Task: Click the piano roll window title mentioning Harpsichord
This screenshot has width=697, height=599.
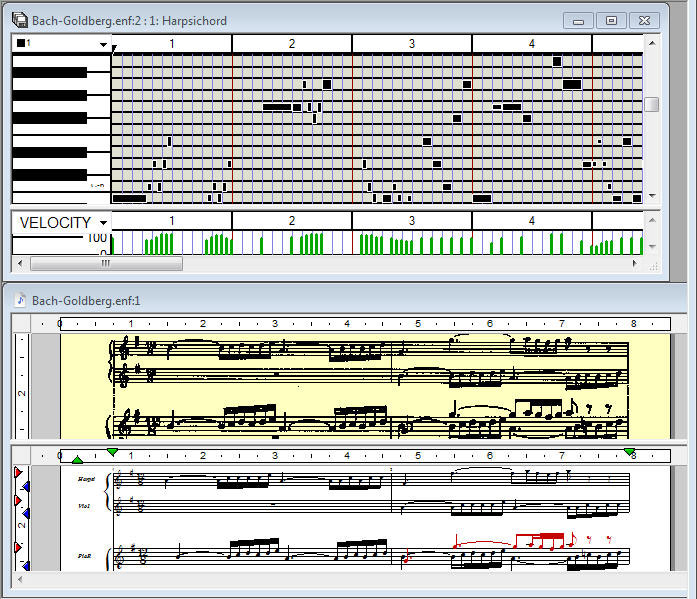Action: click(129, 21)
